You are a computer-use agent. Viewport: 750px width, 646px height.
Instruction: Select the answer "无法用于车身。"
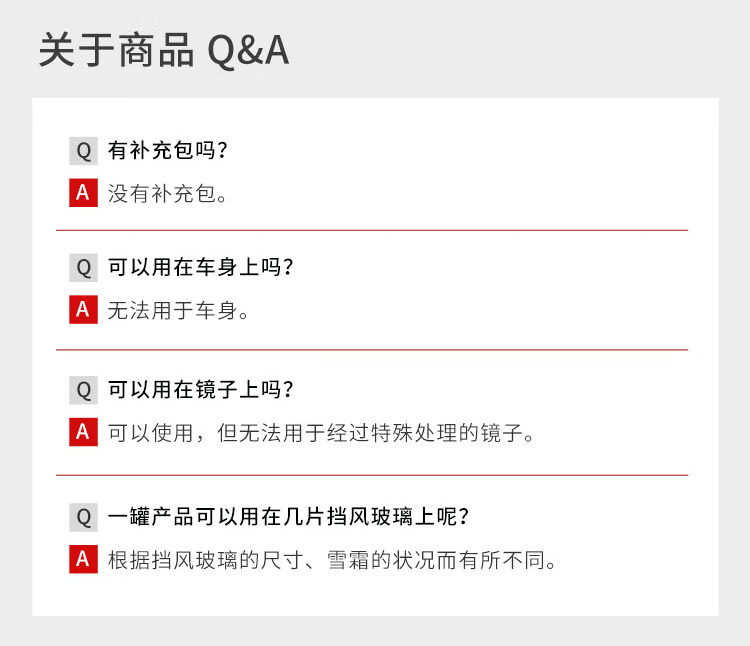(x=179, y=311)
